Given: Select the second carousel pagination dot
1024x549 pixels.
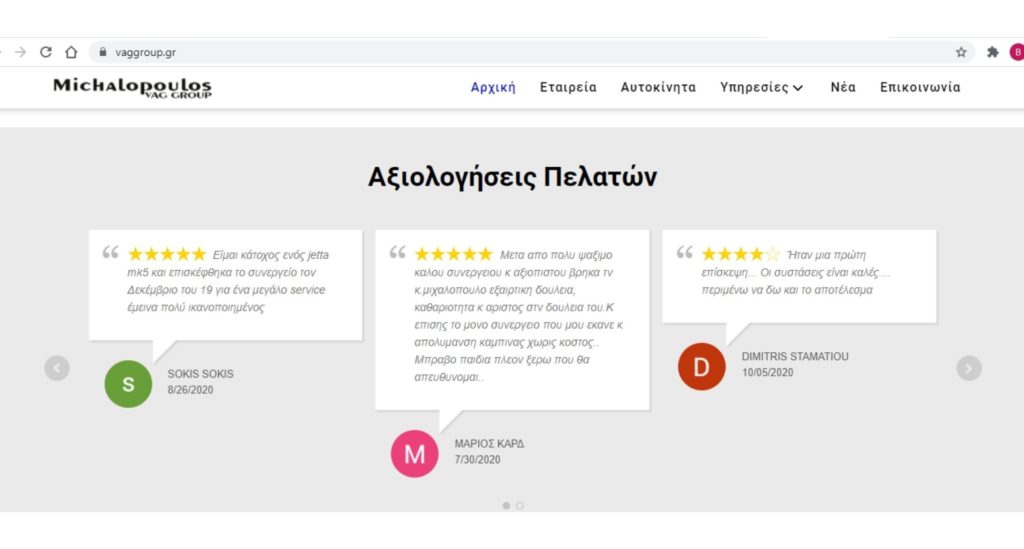Looking at the screenshot, I should tap(520, 505).
